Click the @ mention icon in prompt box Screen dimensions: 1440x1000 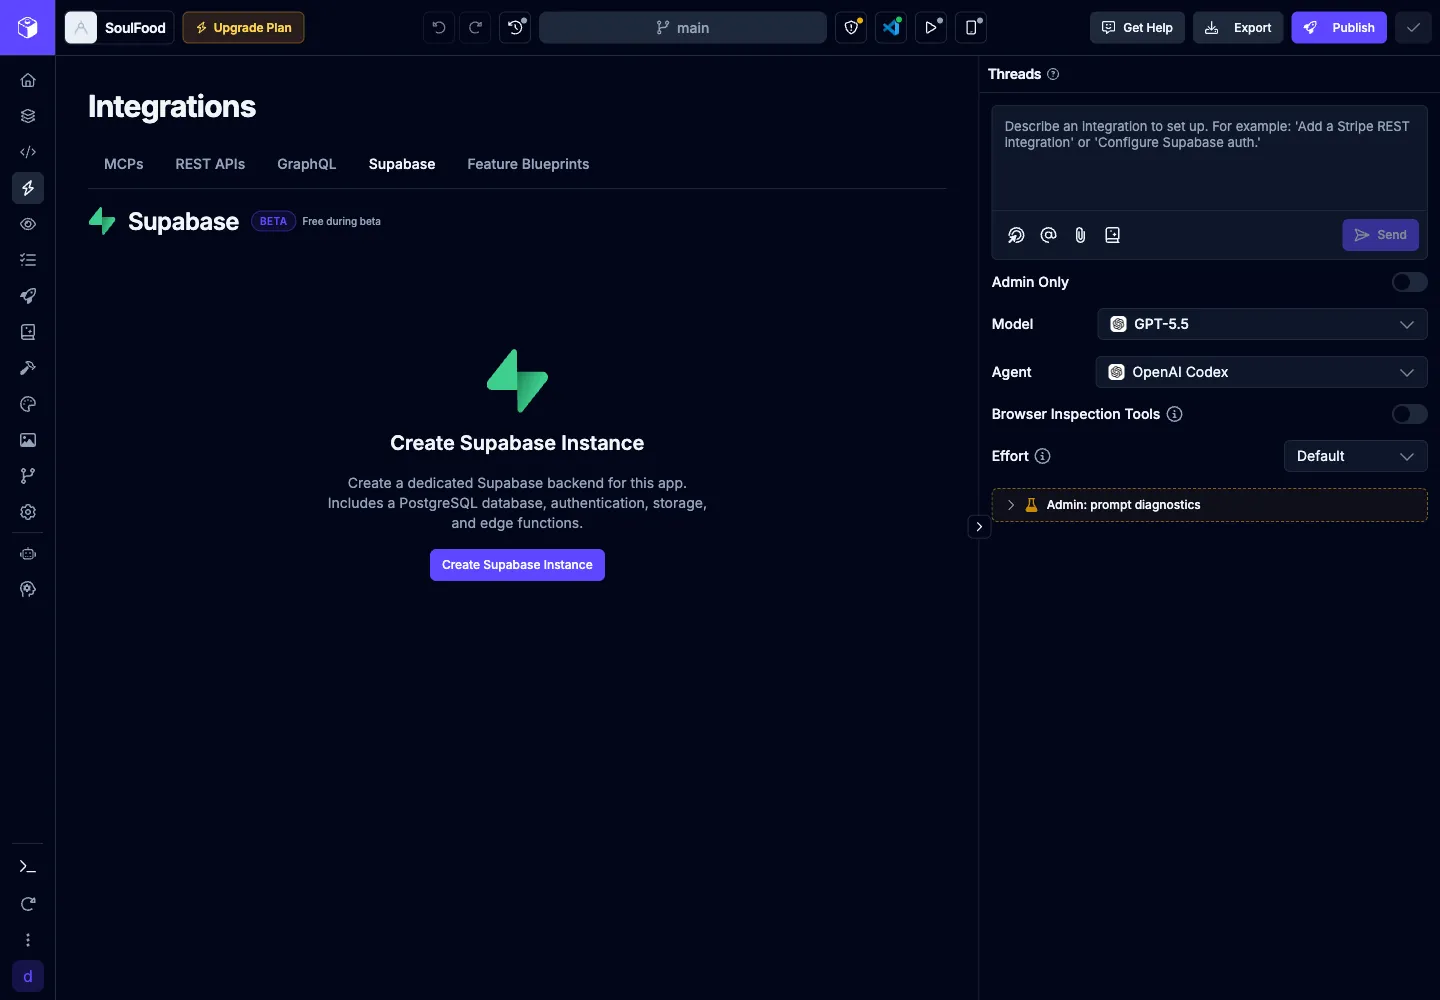click(x=1048, y=235)
